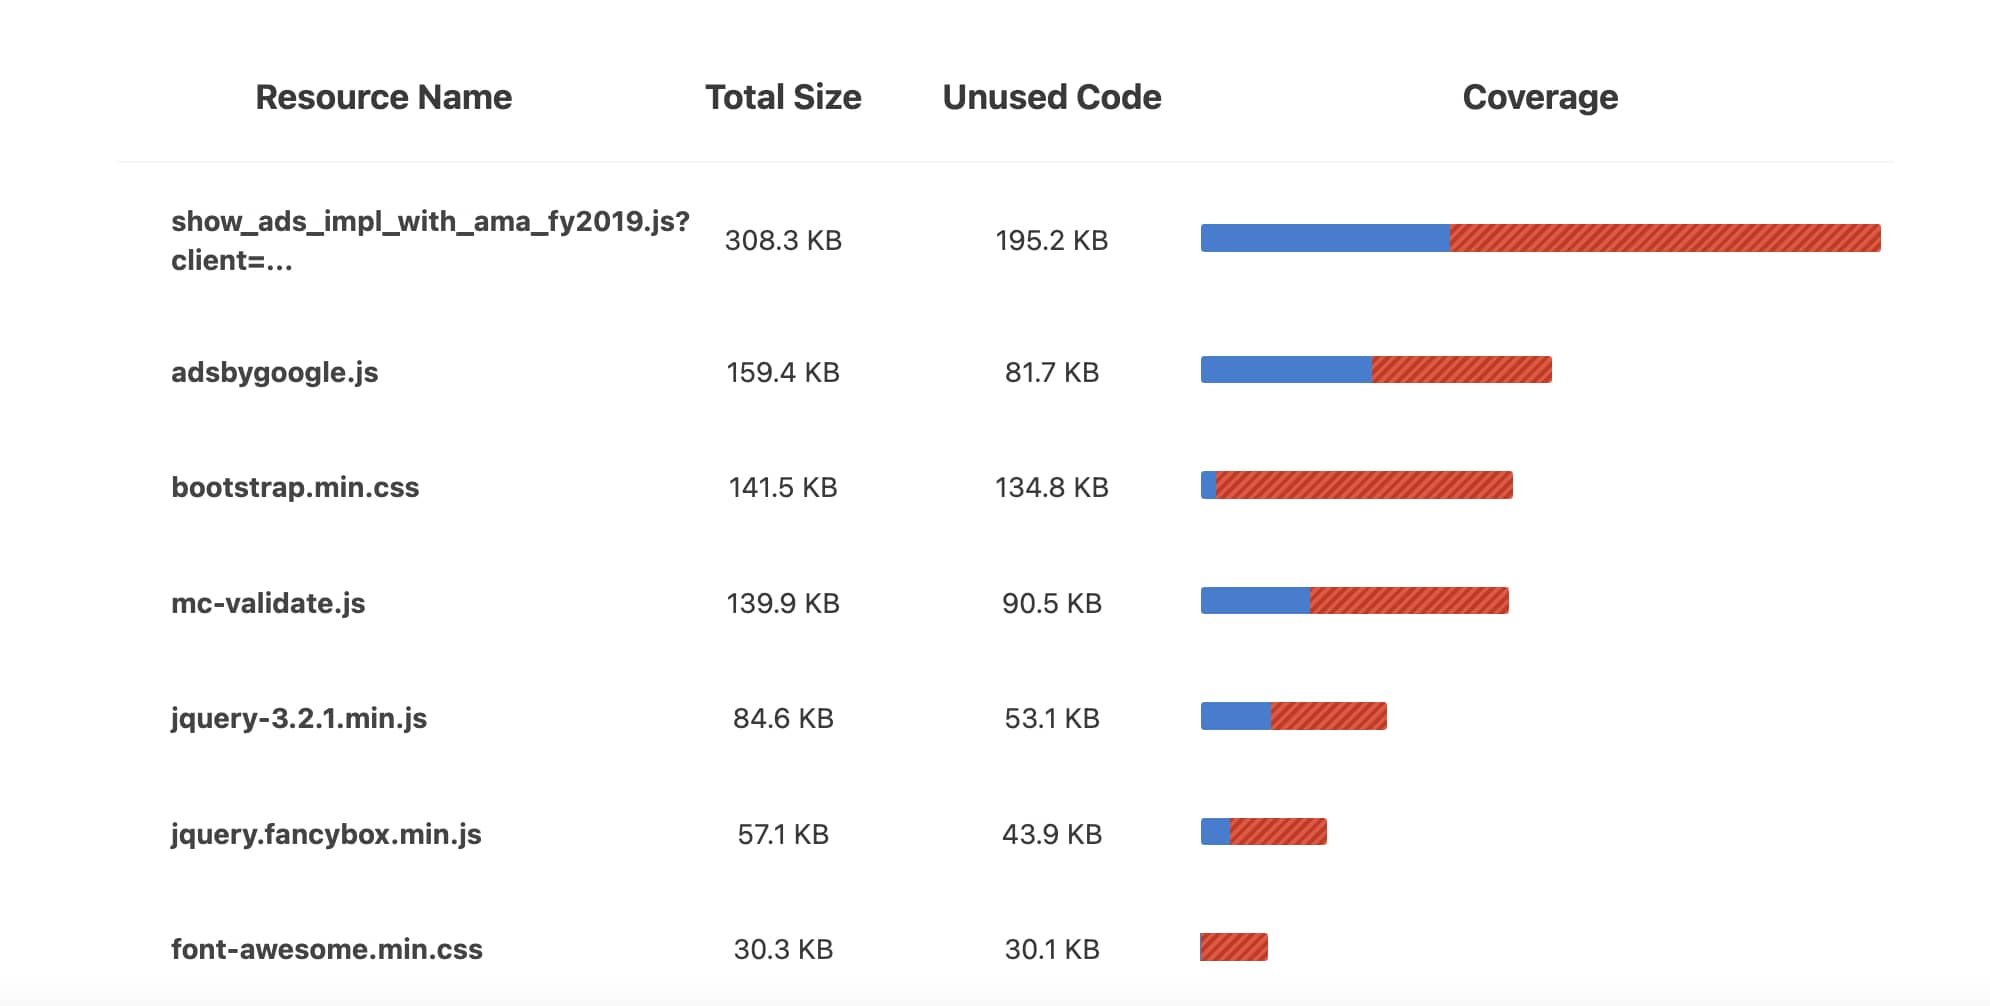Click the 308.3 KB total size value
The image size is (1990, 1006).
coord(783,240)
